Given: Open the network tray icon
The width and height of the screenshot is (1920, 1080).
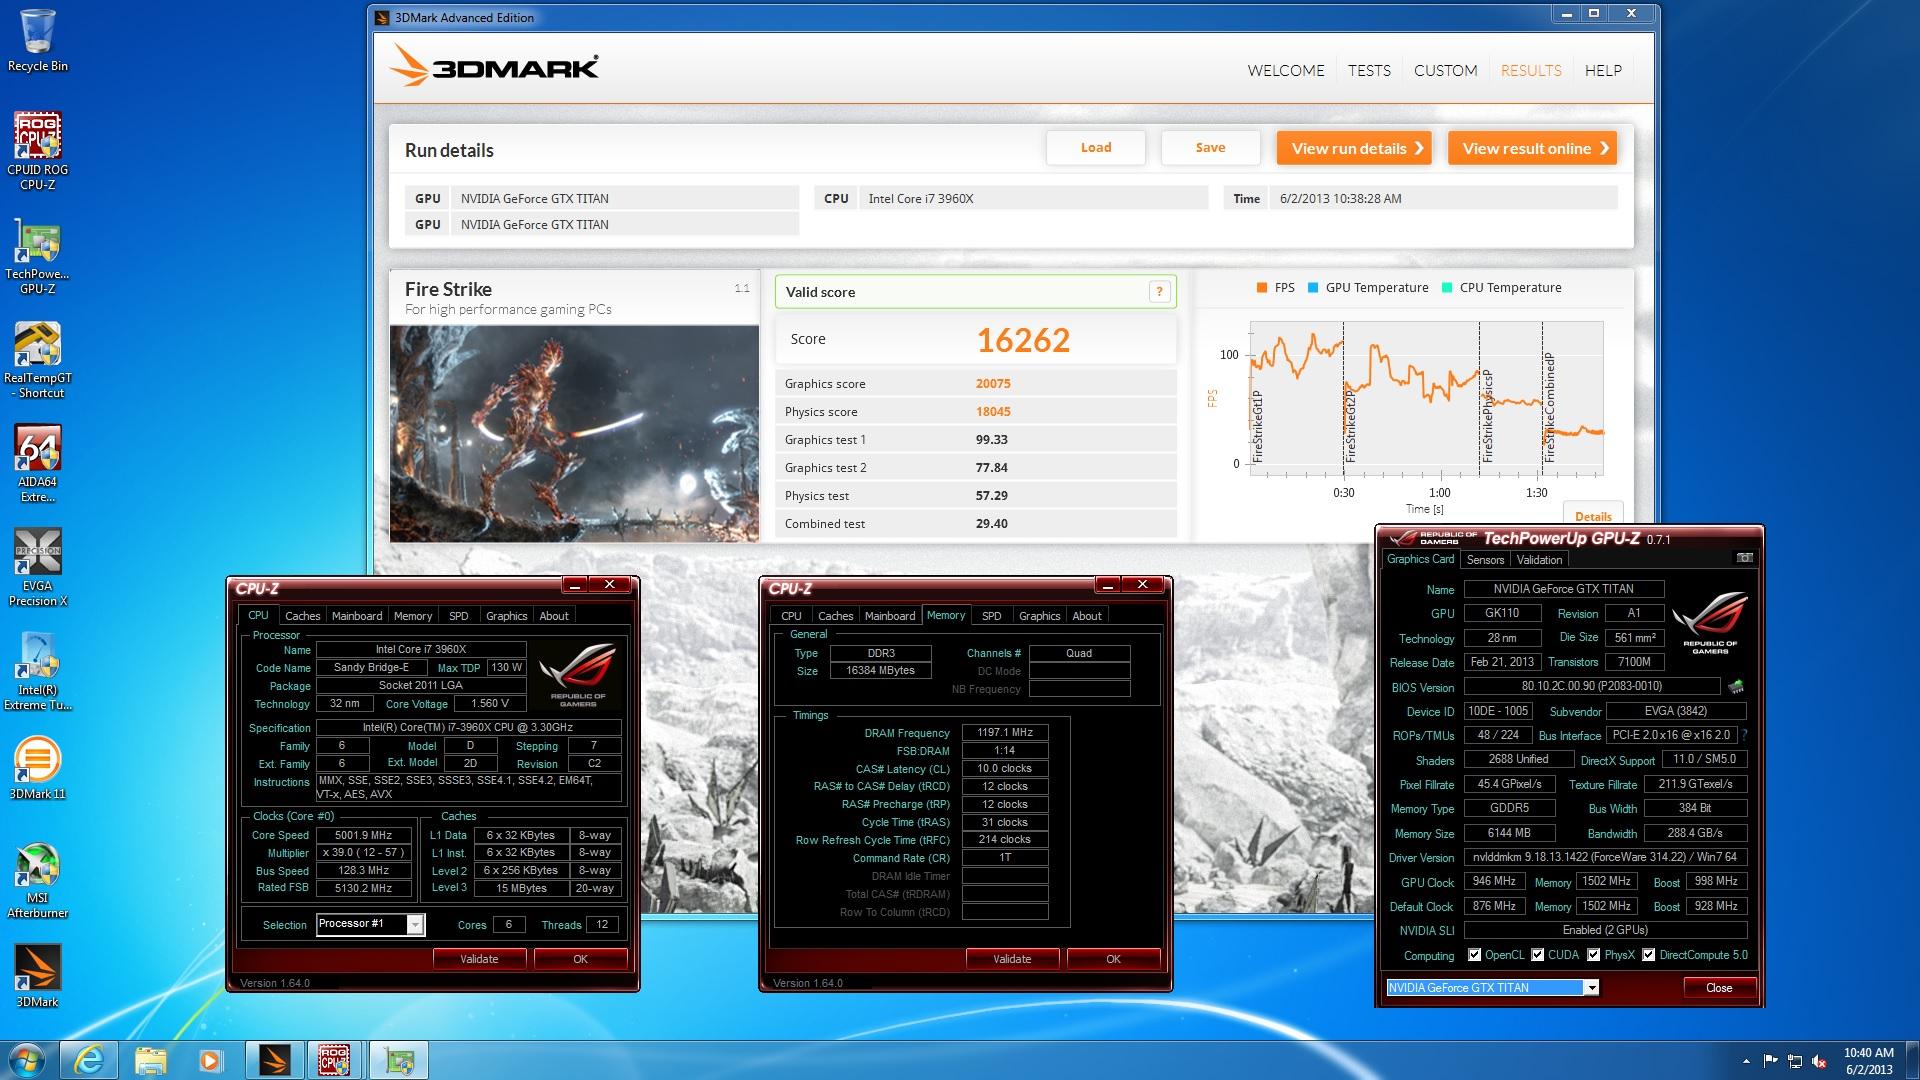Looking at the screenshot, I should pos(1795,1060).
